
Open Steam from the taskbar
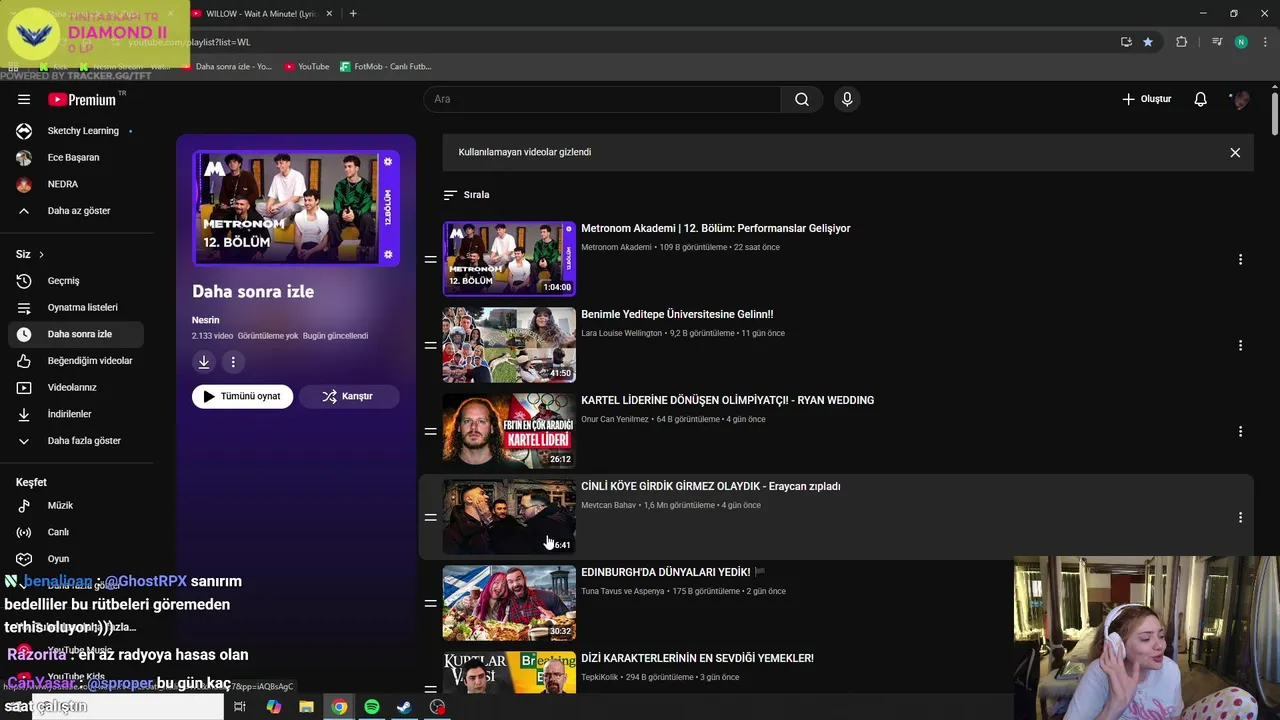click(404, 707)
